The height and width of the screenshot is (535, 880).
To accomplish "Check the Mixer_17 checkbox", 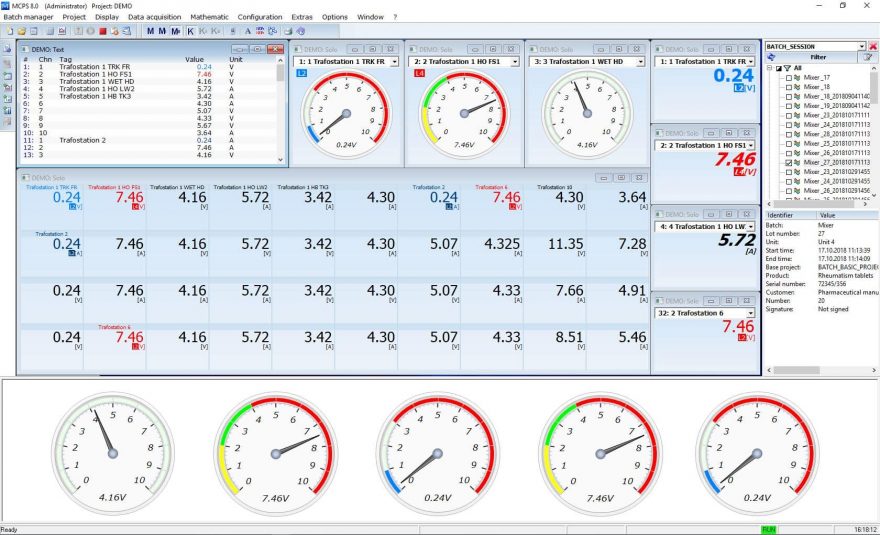I will (x=789, y=78).
